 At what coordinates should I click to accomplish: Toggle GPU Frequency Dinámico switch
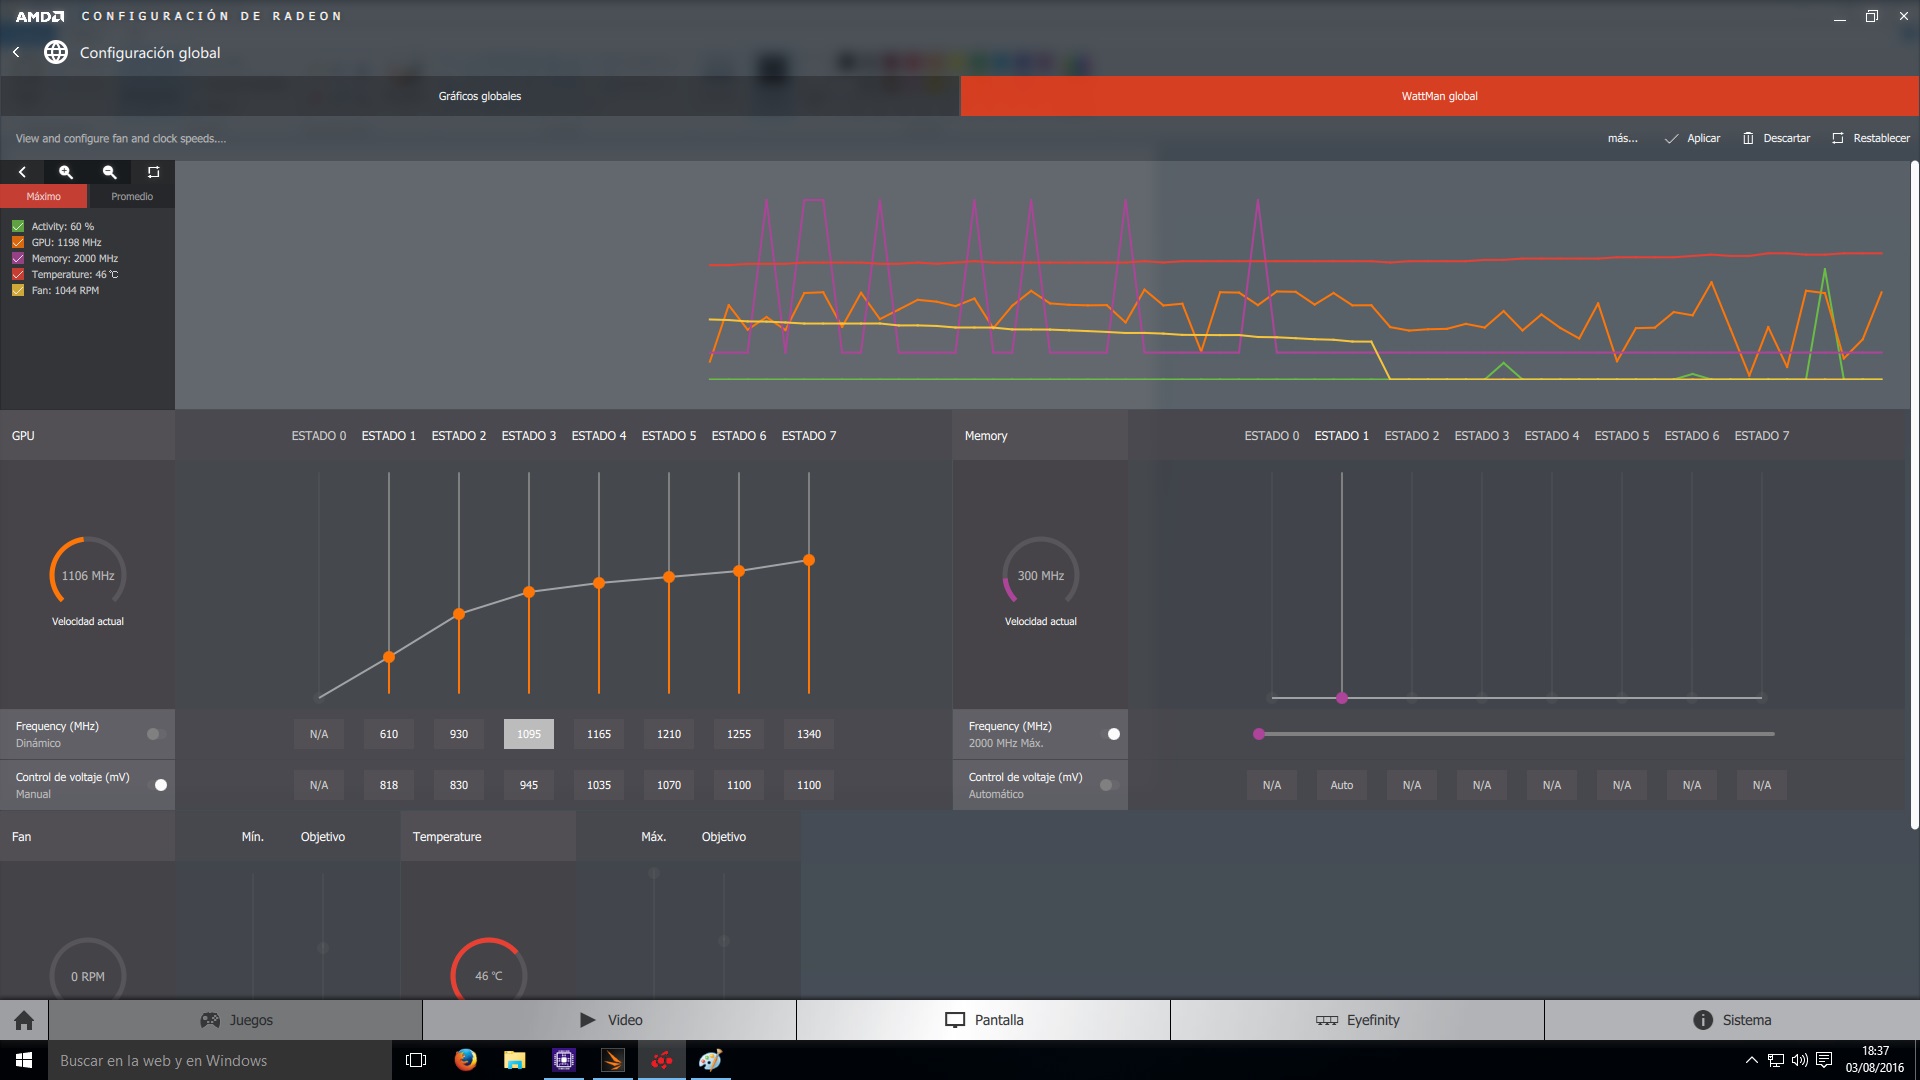coord(156,734)
